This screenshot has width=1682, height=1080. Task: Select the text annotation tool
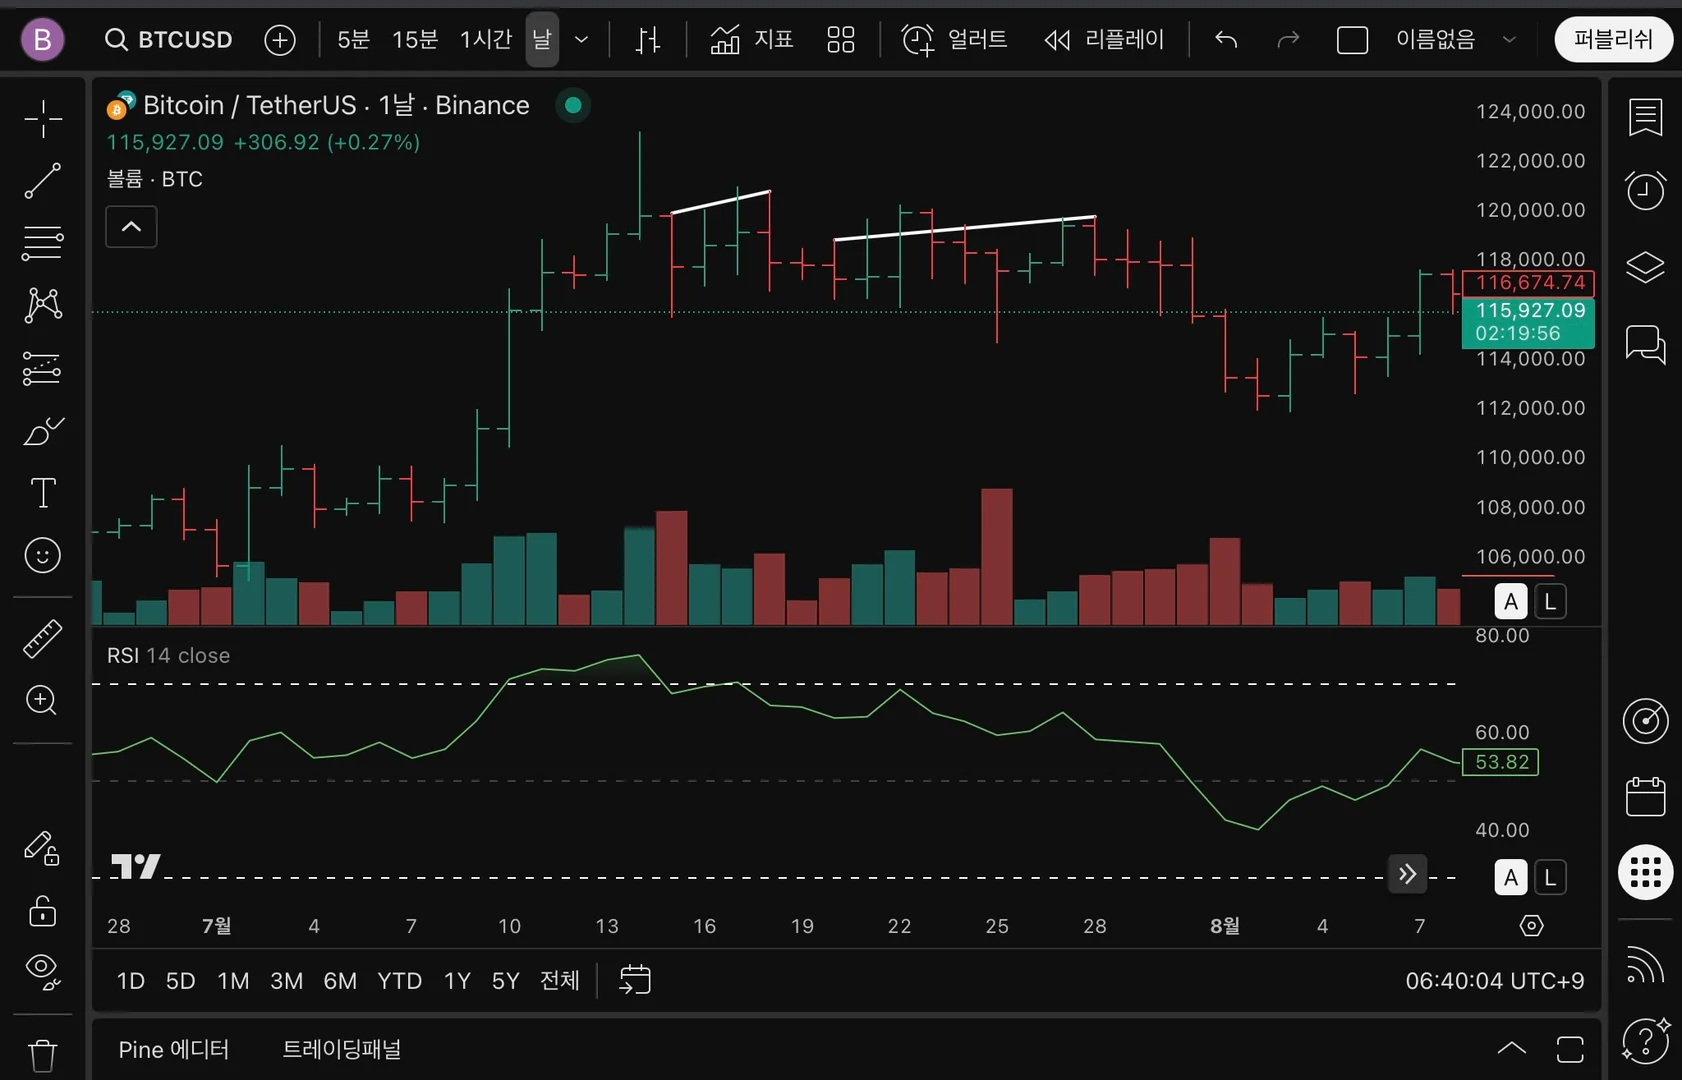pyautogui.click(x=42, y=493)
